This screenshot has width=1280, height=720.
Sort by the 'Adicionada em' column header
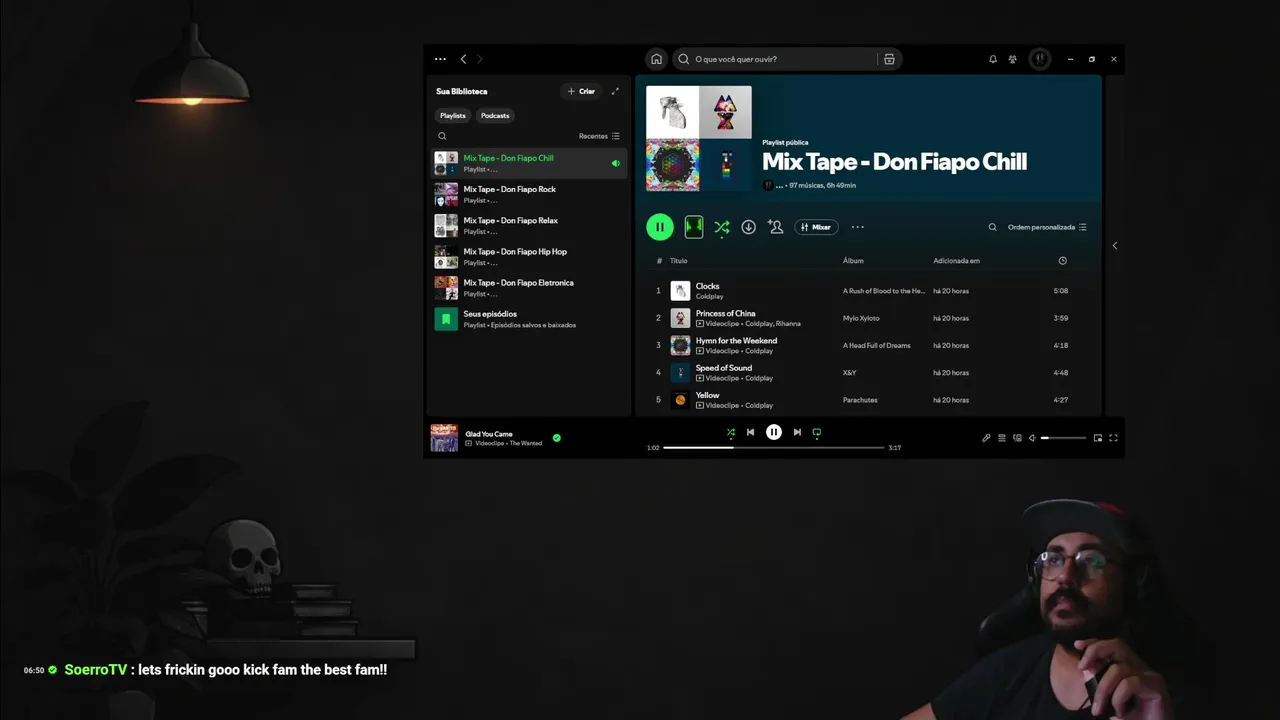coord(956,261)
